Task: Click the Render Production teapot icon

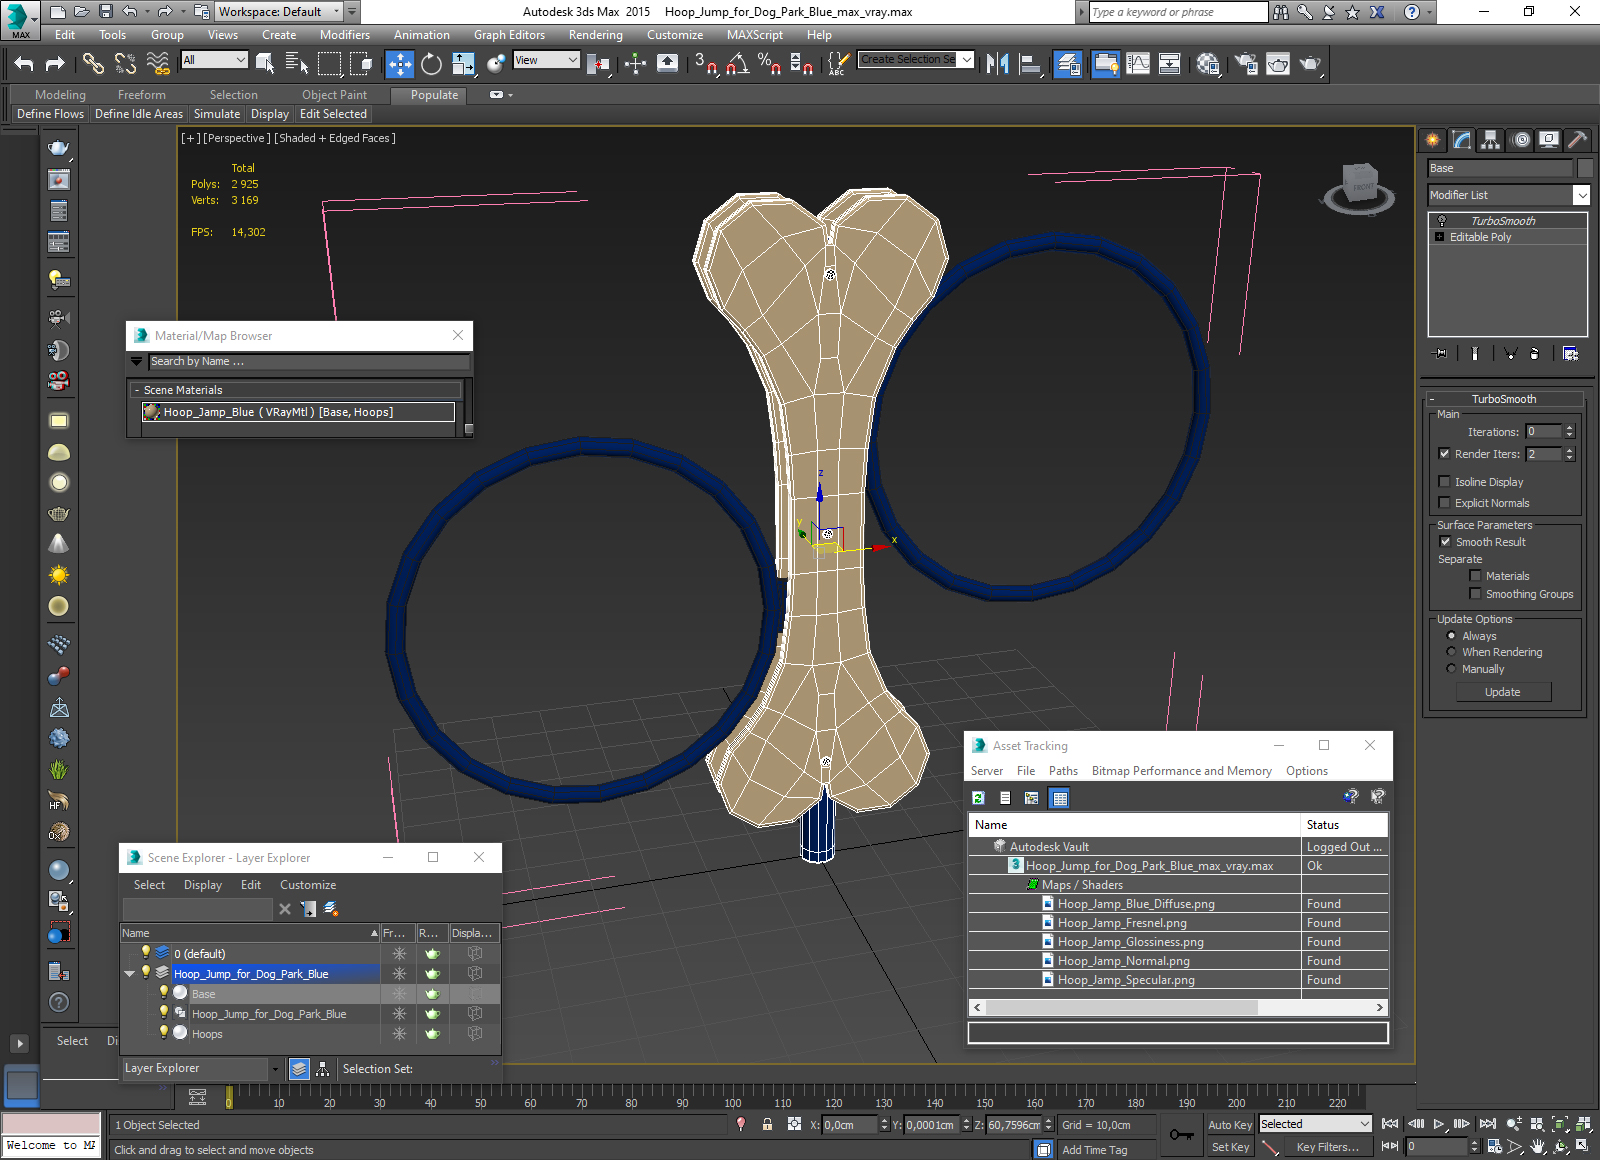Action: (x=1310, y=64)
